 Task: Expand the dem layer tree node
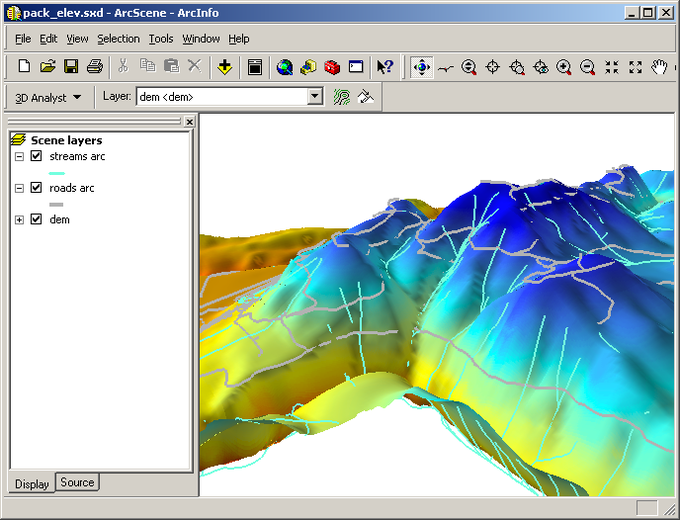coord(19,220)
